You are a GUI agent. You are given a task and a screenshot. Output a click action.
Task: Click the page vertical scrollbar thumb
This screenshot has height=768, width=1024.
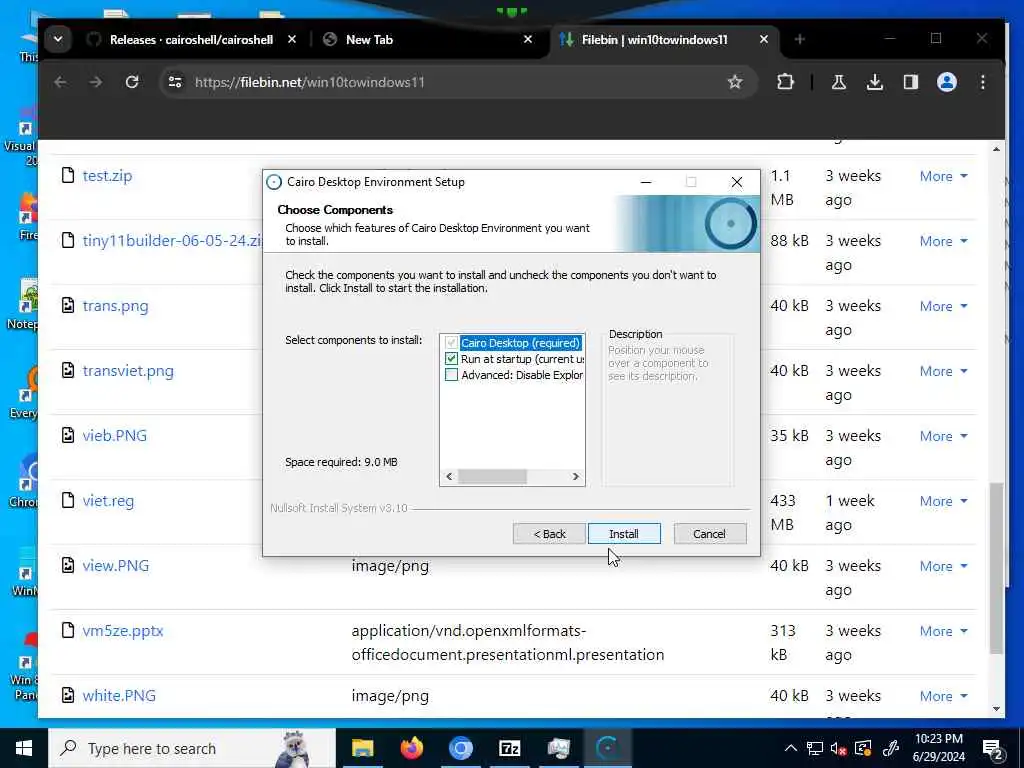[x=996, y=568]
